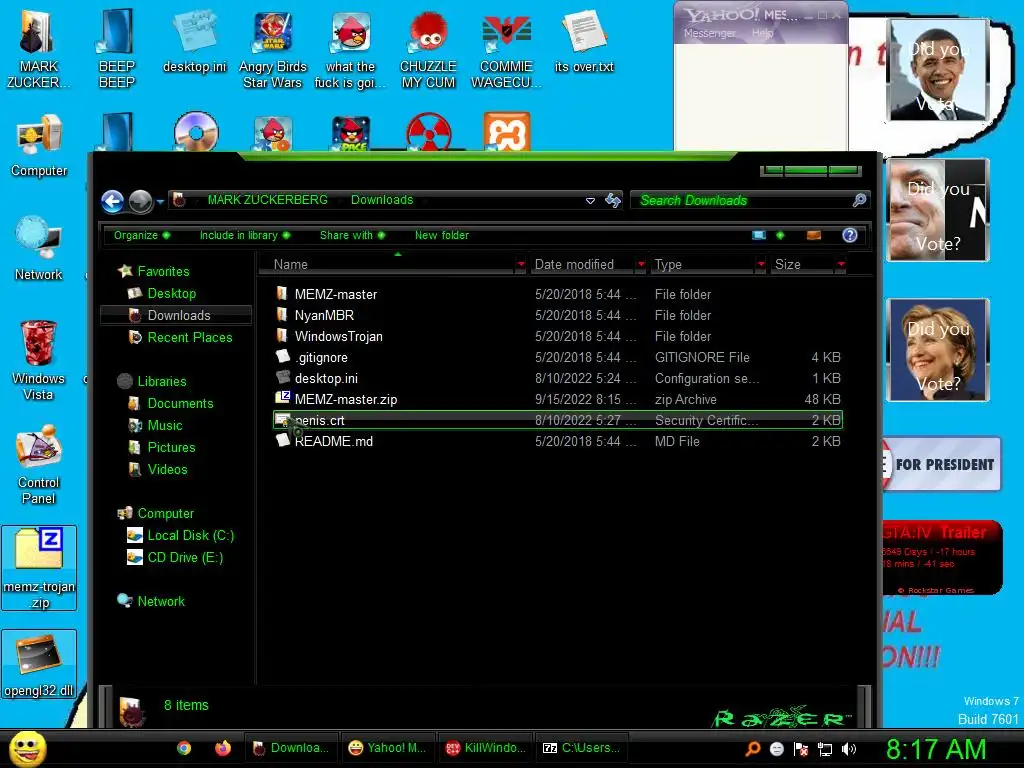Select README.md in the file list

point(558,441)
